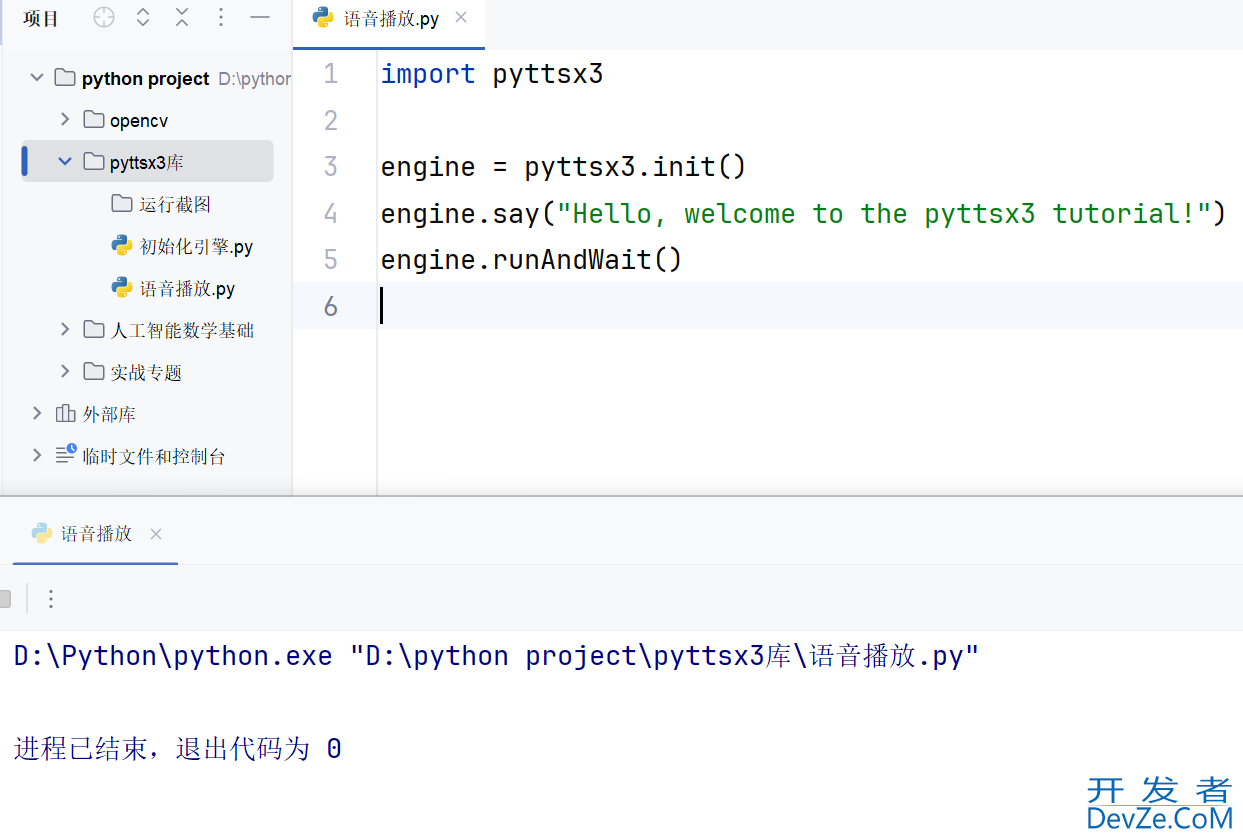The width and height of the screenshot is (1243, 840).
Task: Select the 运行截图 folder in the tree
Action: pyautogui.click(x=174, y=205)
